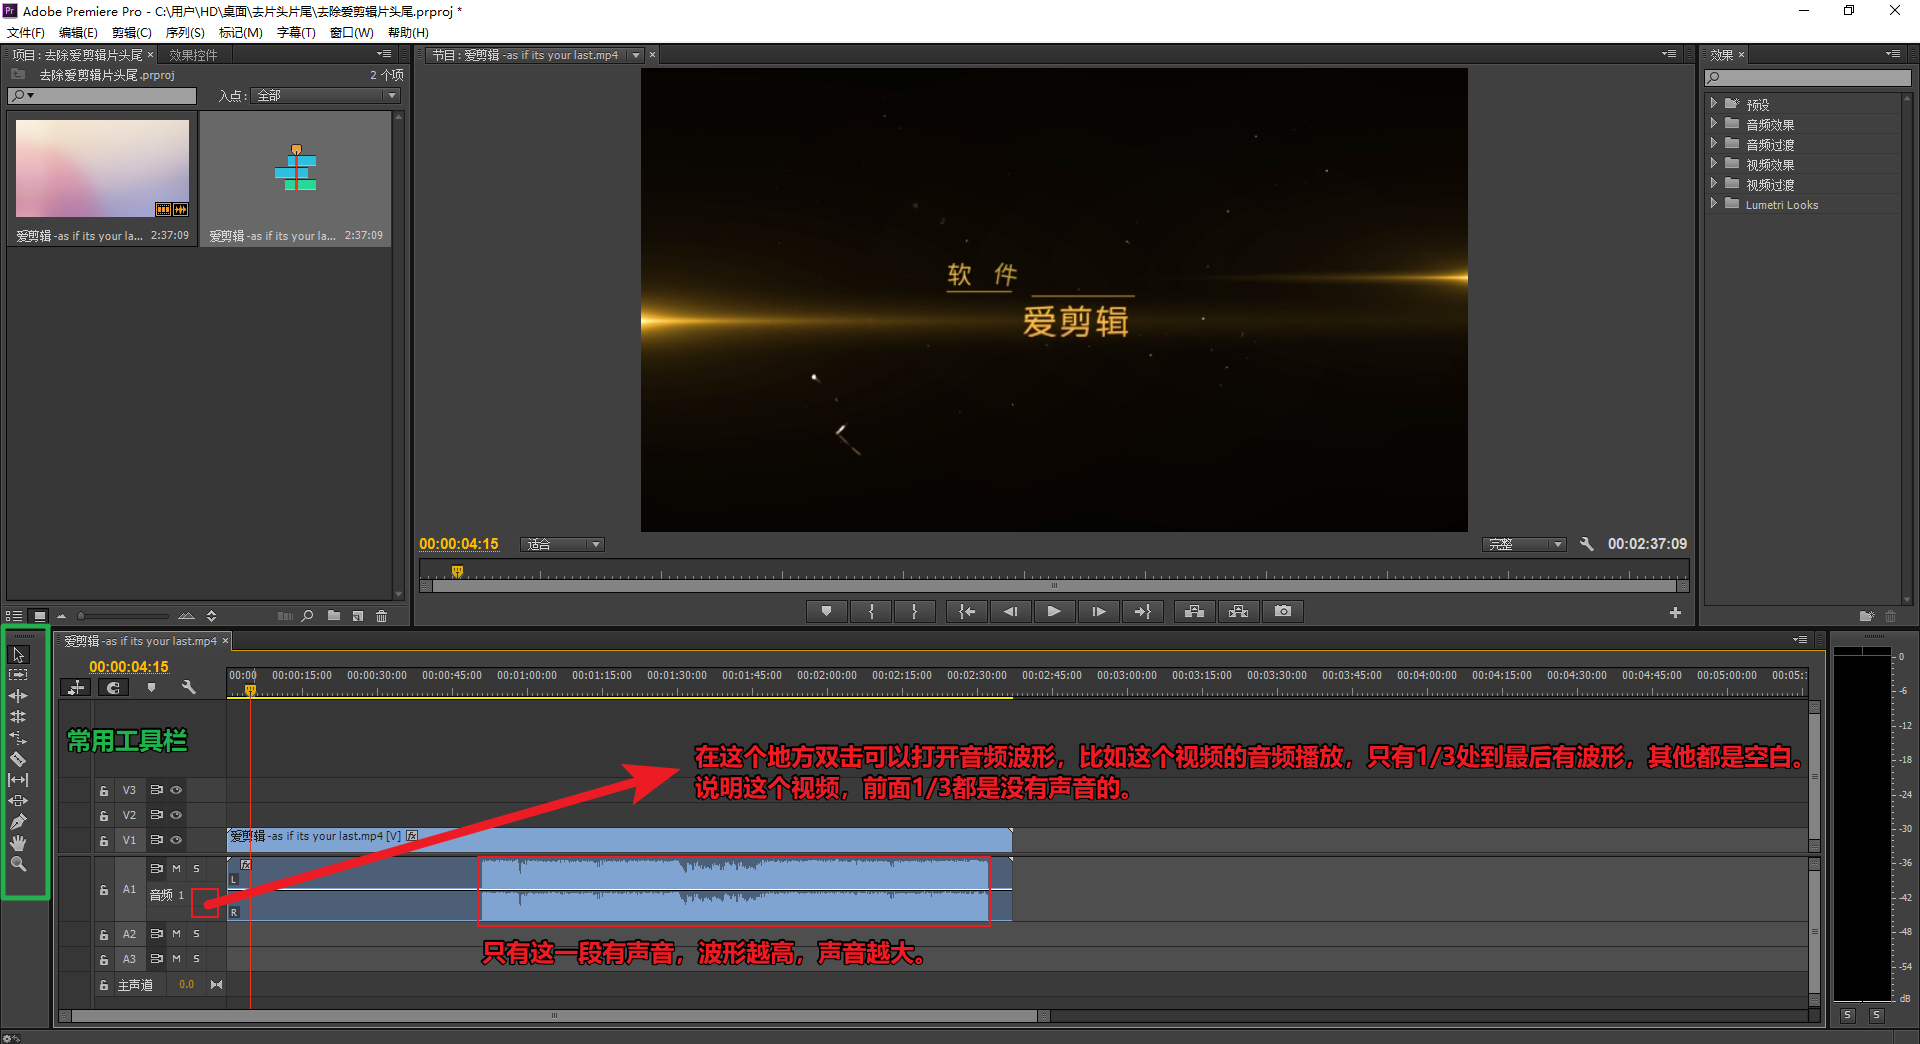
Task: Select the Slide tool
Action: click(x=18, y=801)
